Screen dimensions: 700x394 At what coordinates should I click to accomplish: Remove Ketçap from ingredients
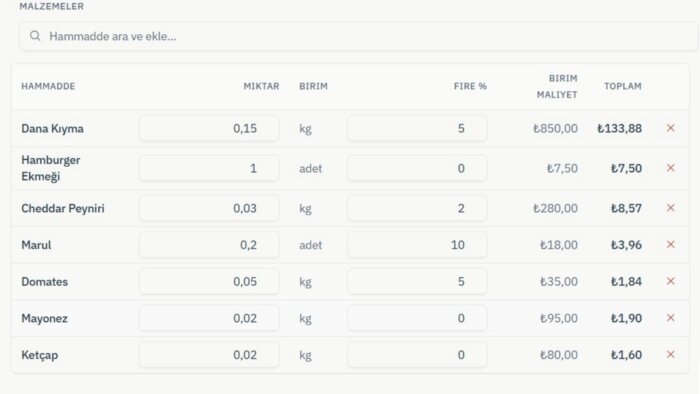pos(671,354)
